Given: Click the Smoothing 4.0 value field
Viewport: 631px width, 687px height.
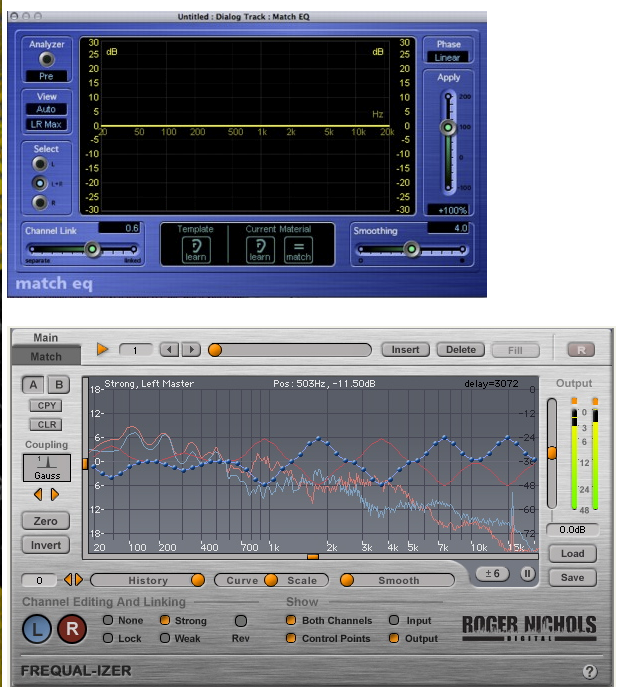Looking at the screenshot, I should (448, 228).
